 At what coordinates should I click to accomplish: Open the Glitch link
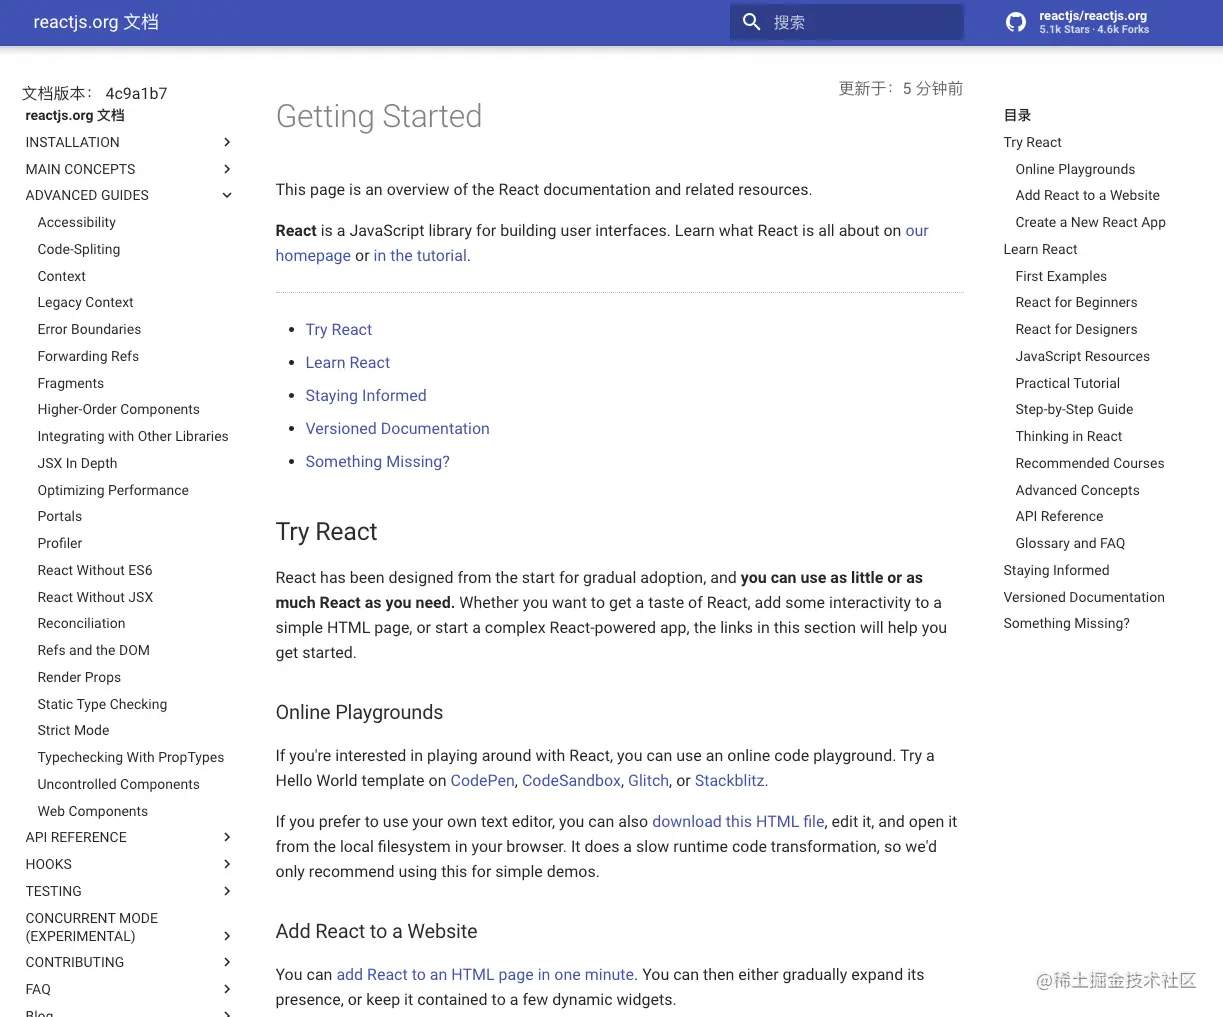click(x=648, y=780)
